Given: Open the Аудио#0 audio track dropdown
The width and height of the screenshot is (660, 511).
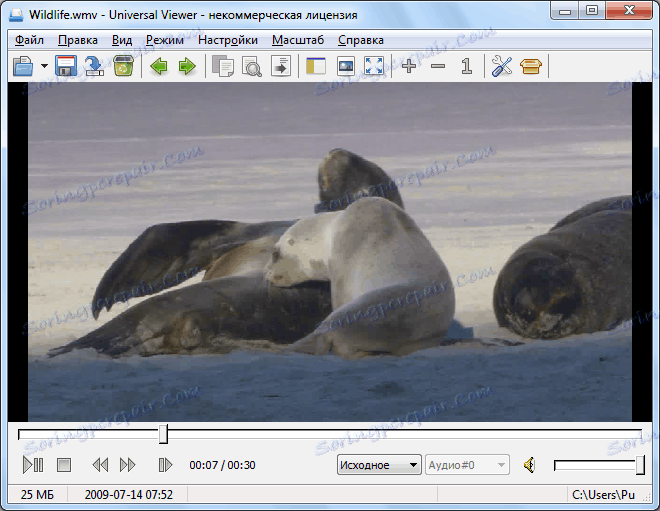Looking at the screenshot, I should point(467,465).
